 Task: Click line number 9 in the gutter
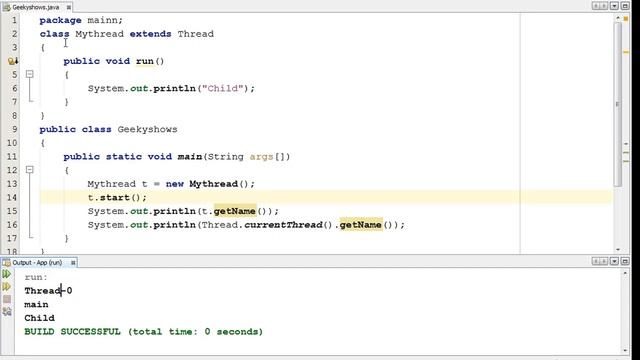[x=14, y=129]
